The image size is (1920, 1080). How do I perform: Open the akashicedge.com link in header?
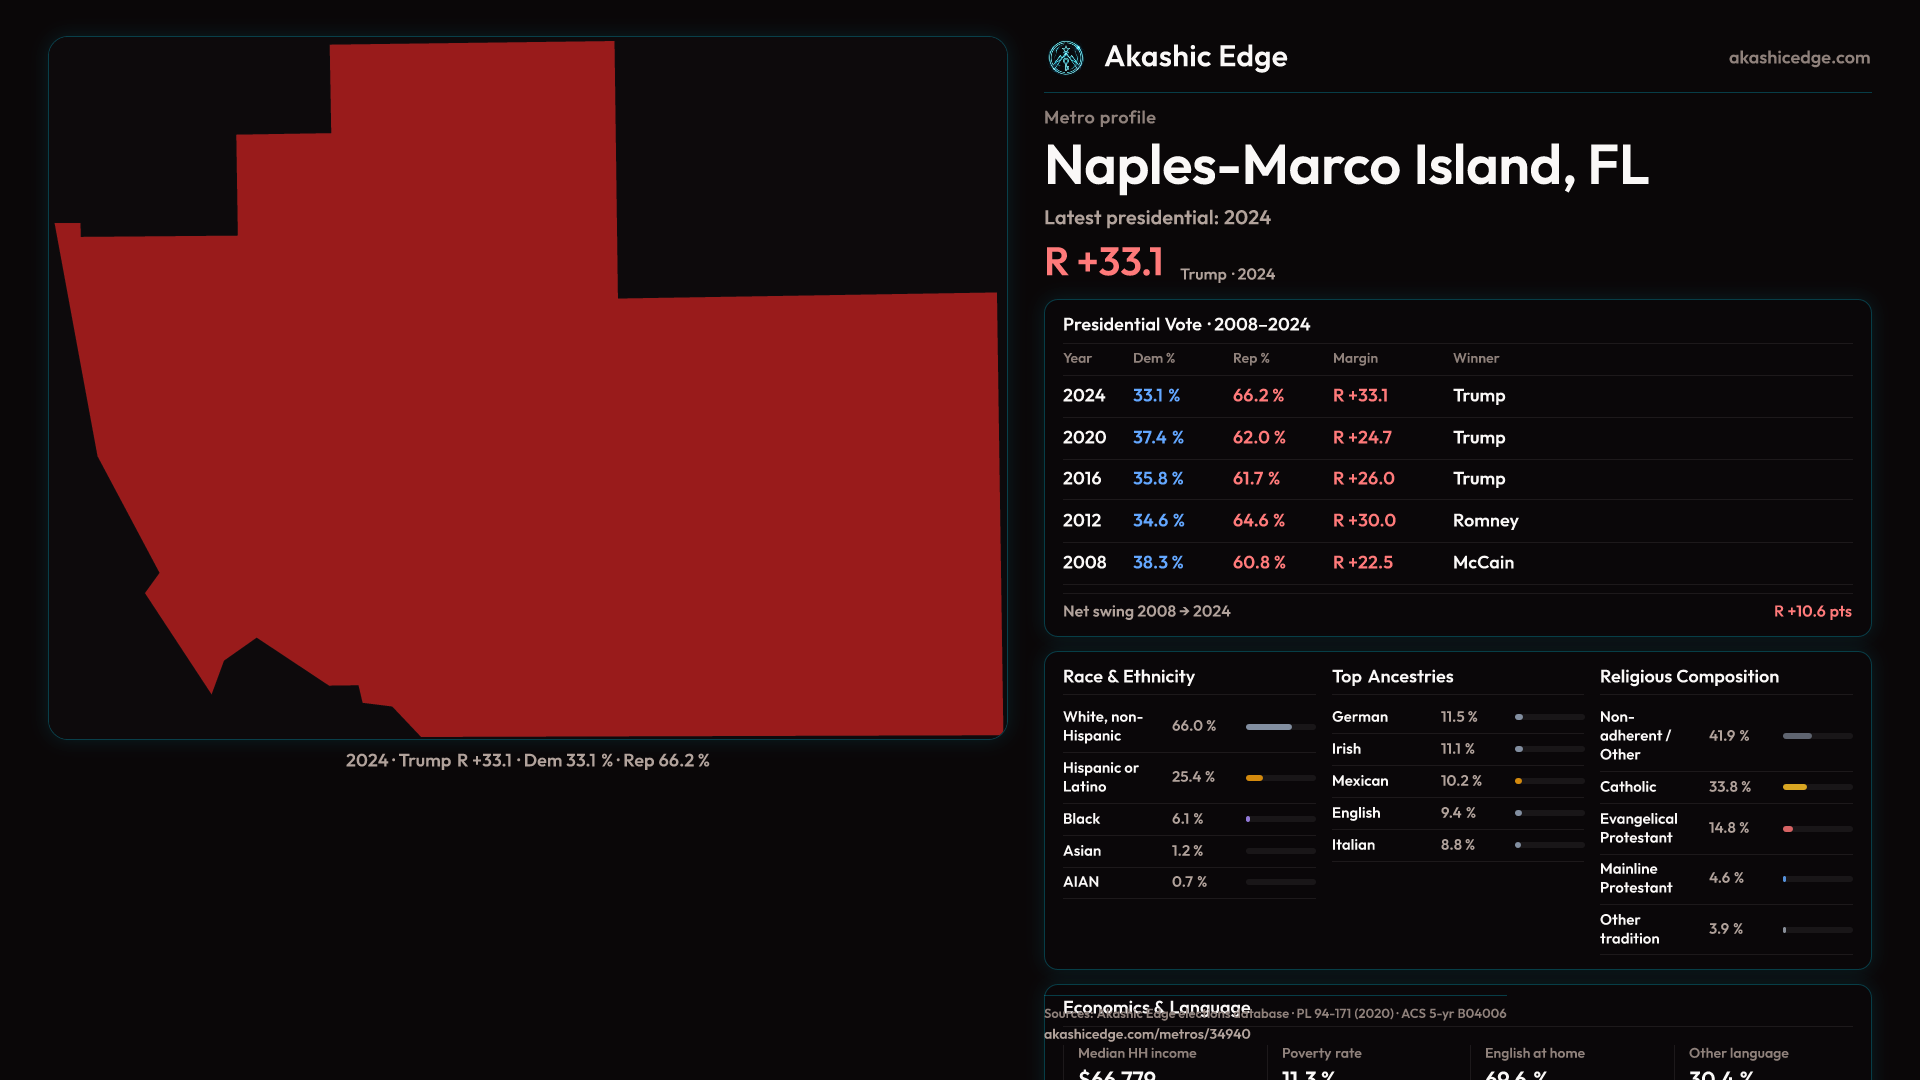pos(1798,58)
